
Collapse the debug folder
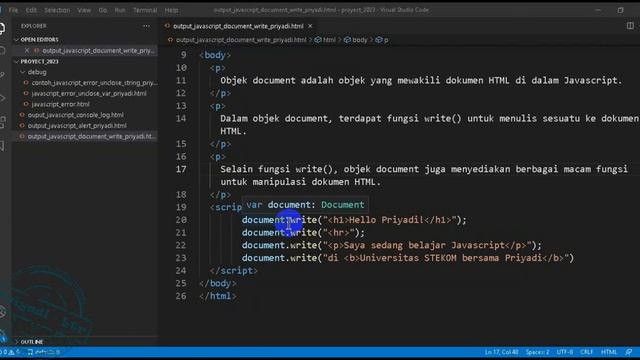[37, 72]
